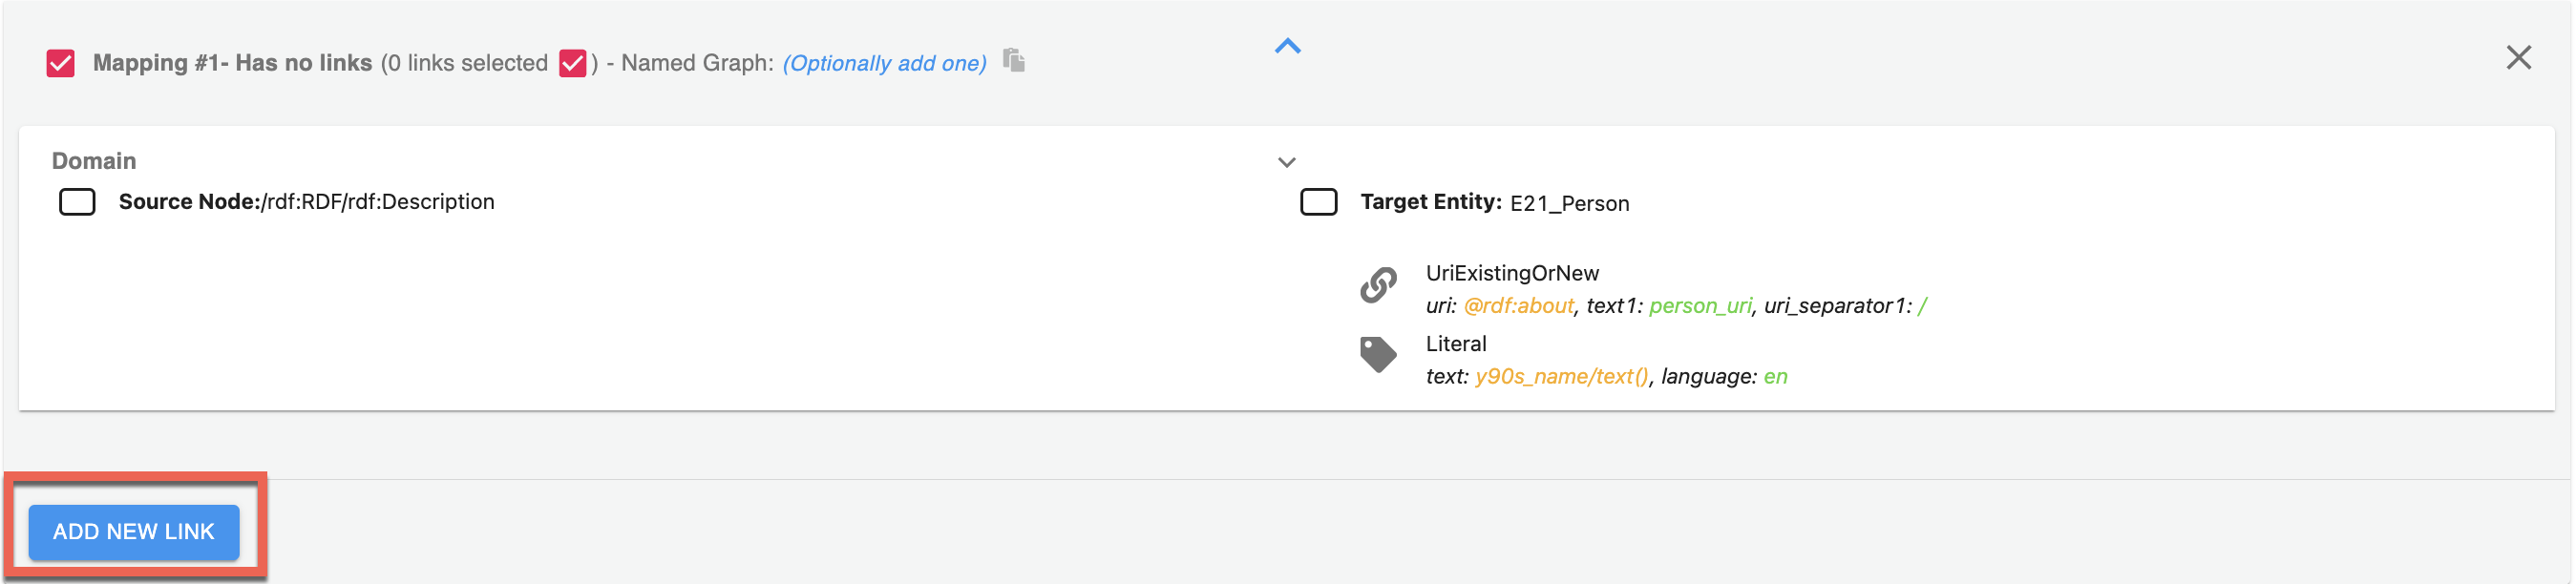Open the 'Optionally add one' named graph link
Image resolution: width=2576 pixels, height=584 pixels.
pyautogui.click(x=884, y=63)
